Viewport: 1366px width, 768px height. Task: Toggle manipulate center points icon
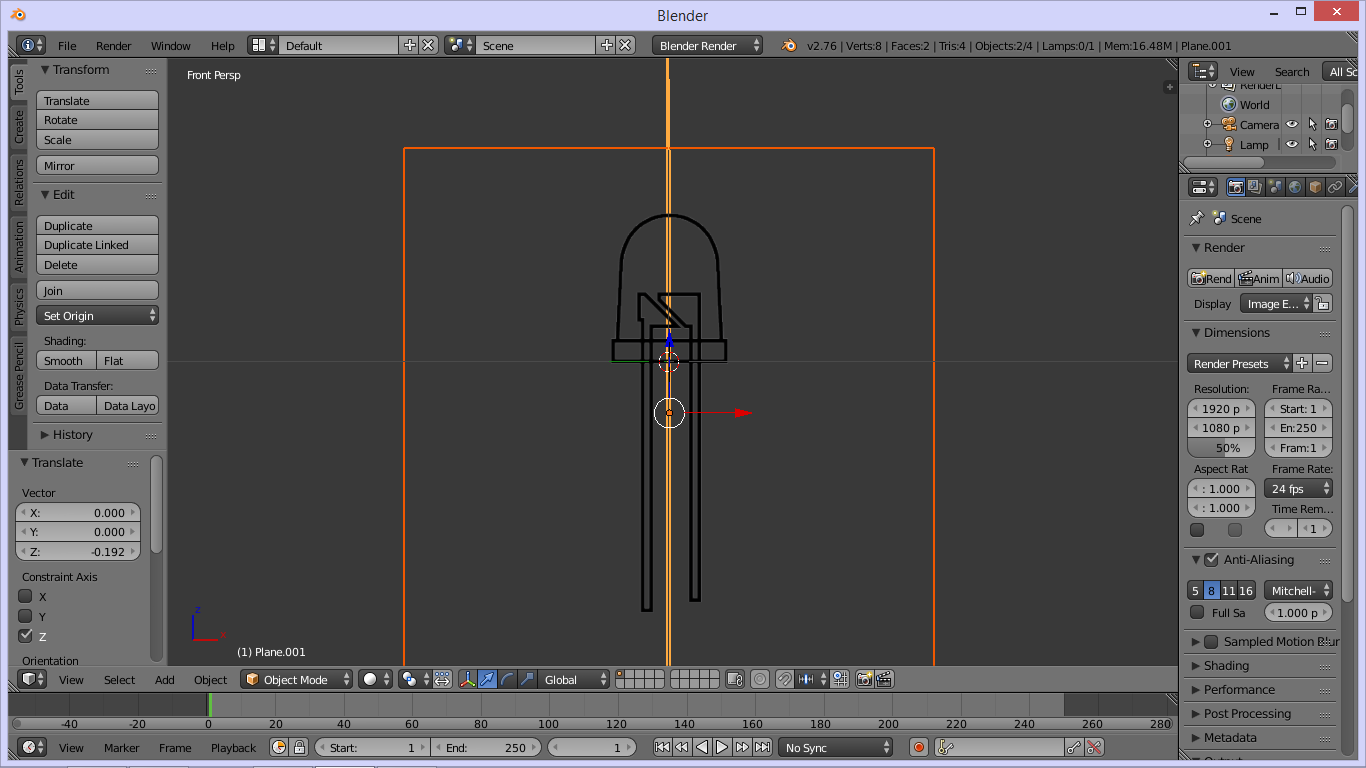point(441,679)
